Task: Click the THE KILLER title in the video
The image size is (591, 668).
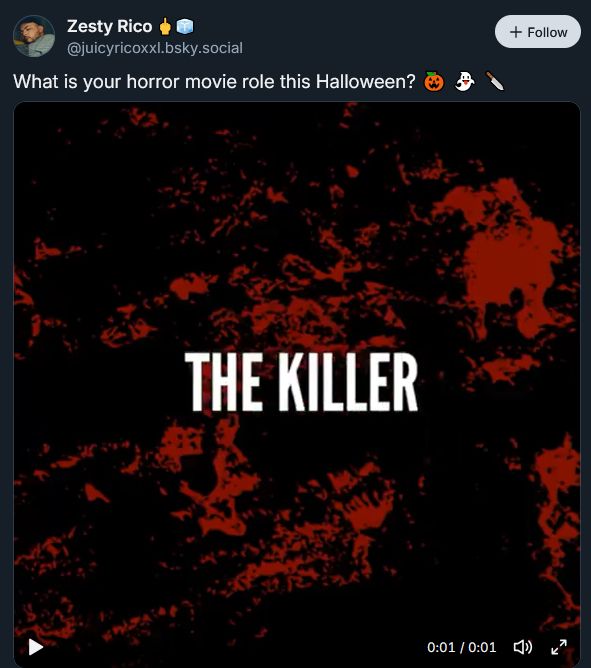Action: click(301, 382)
